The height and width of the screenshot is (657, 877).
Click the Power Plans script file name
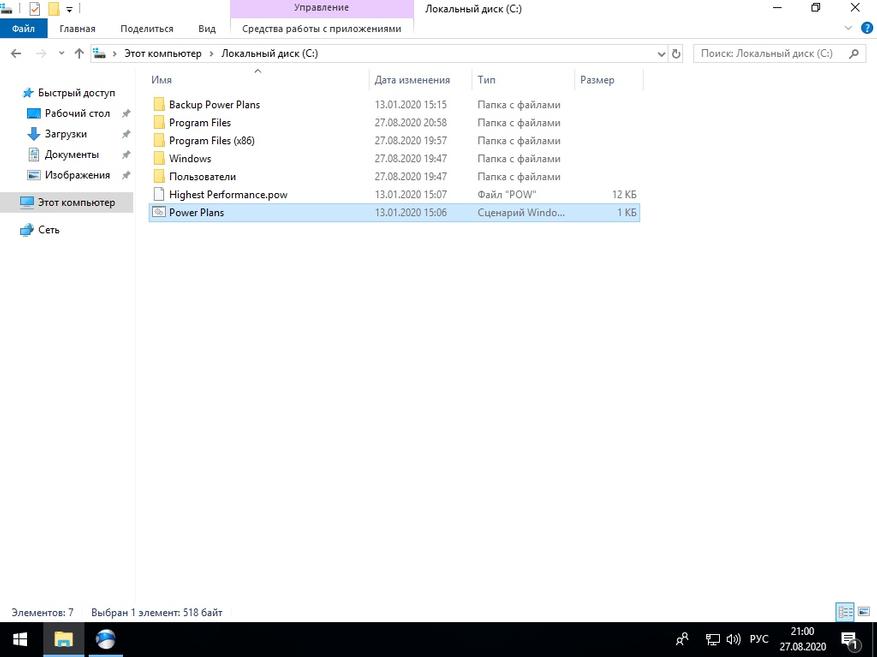point(196,212)
